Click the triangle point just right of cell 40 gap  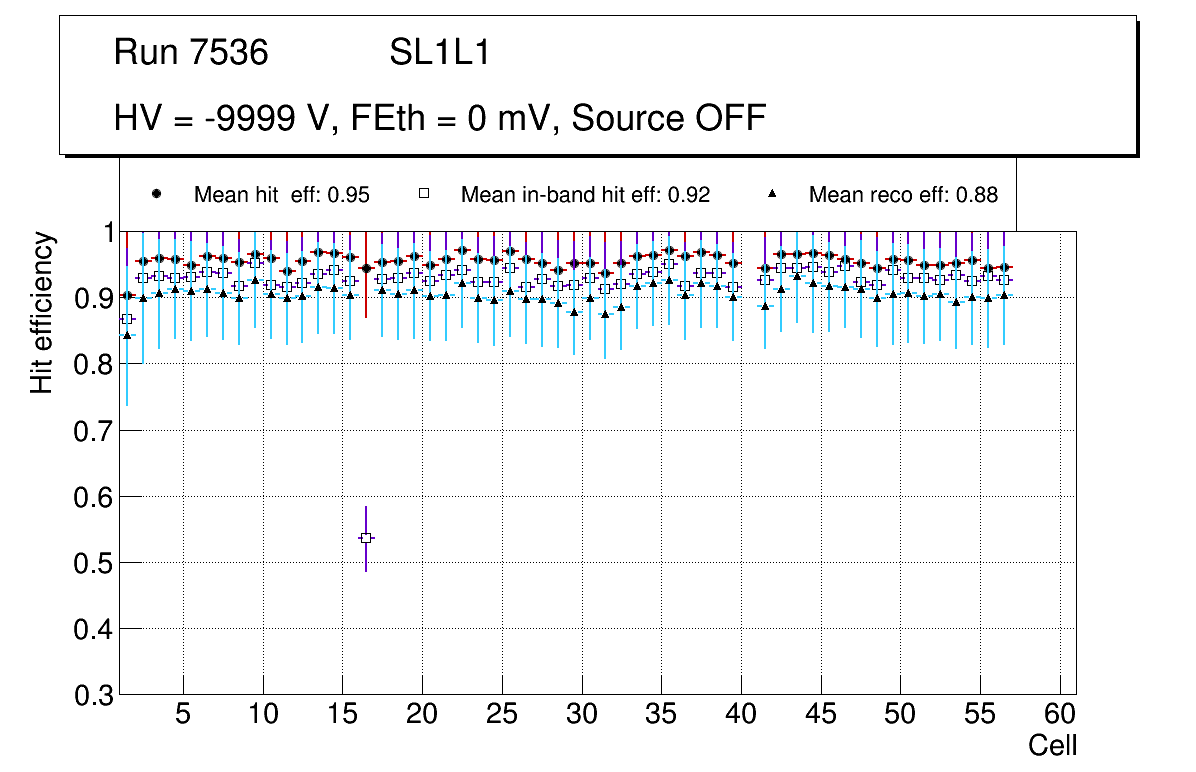coord(765,306)
